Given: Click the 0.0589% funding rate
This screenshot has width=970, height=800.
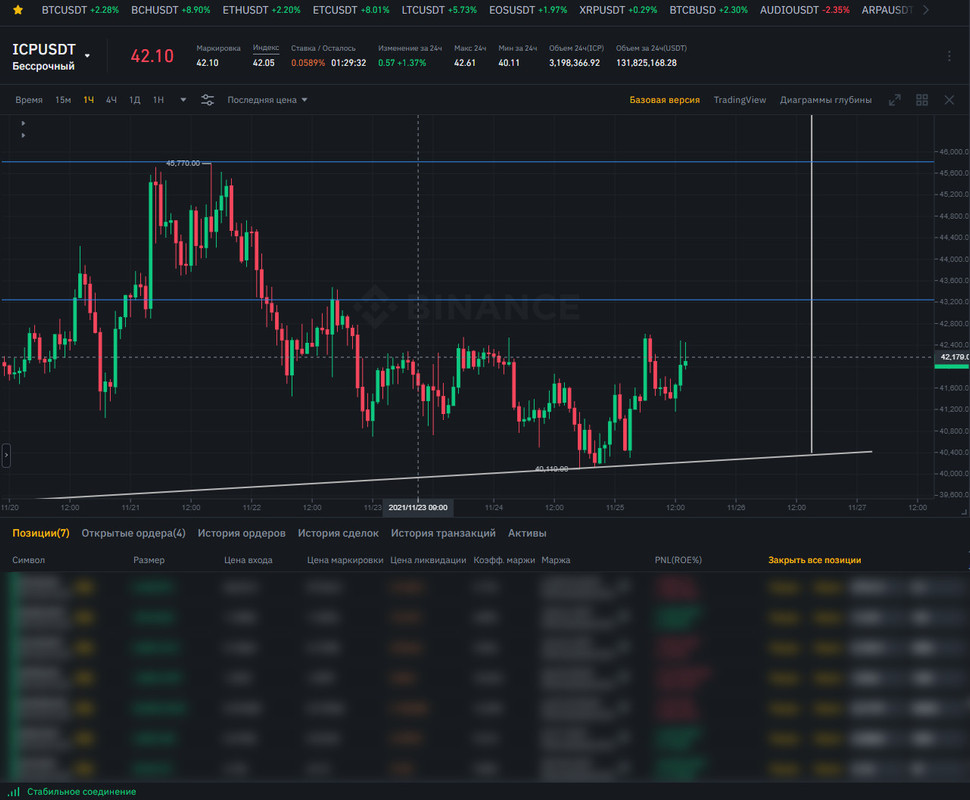Looking at the screenshot, I should (x=307, y=63).
